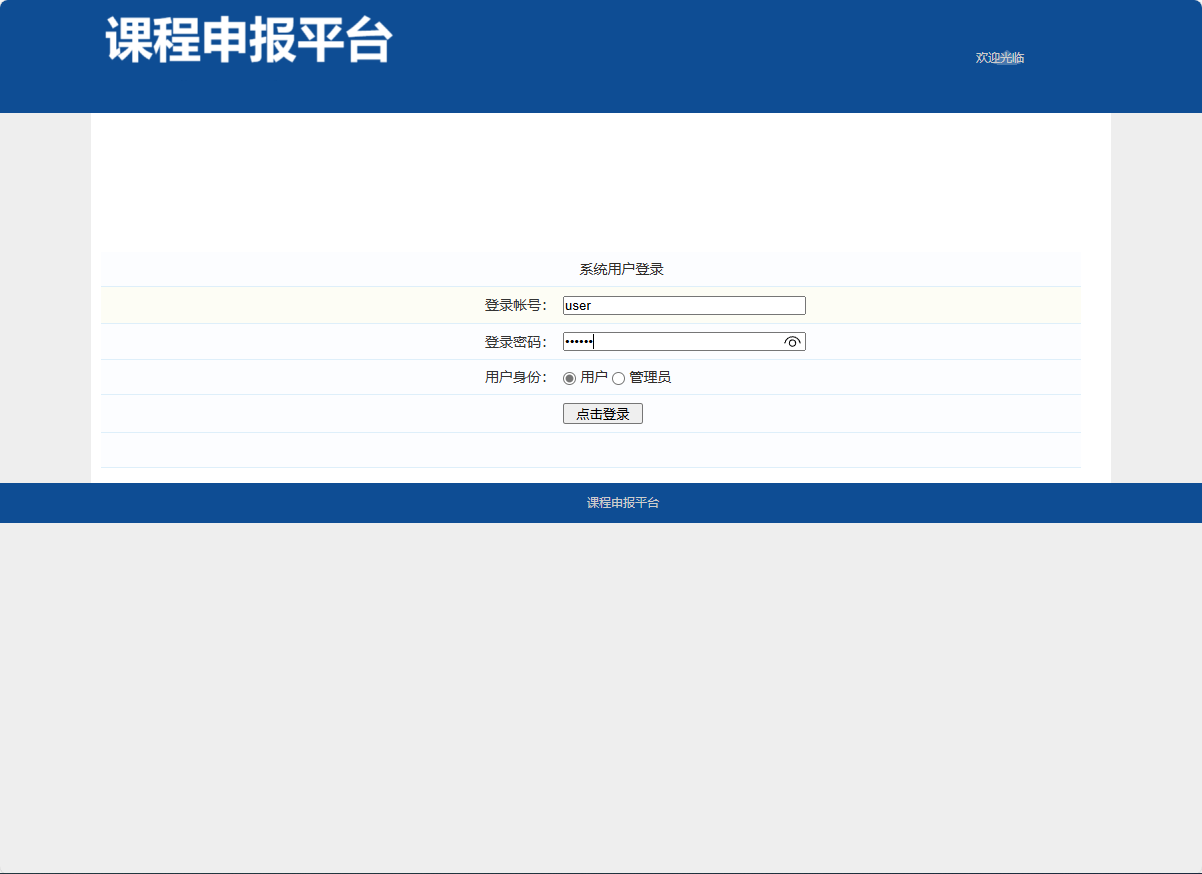Click the 用户身份 identity label
The image size is (1202, 874).
point(514,377)
